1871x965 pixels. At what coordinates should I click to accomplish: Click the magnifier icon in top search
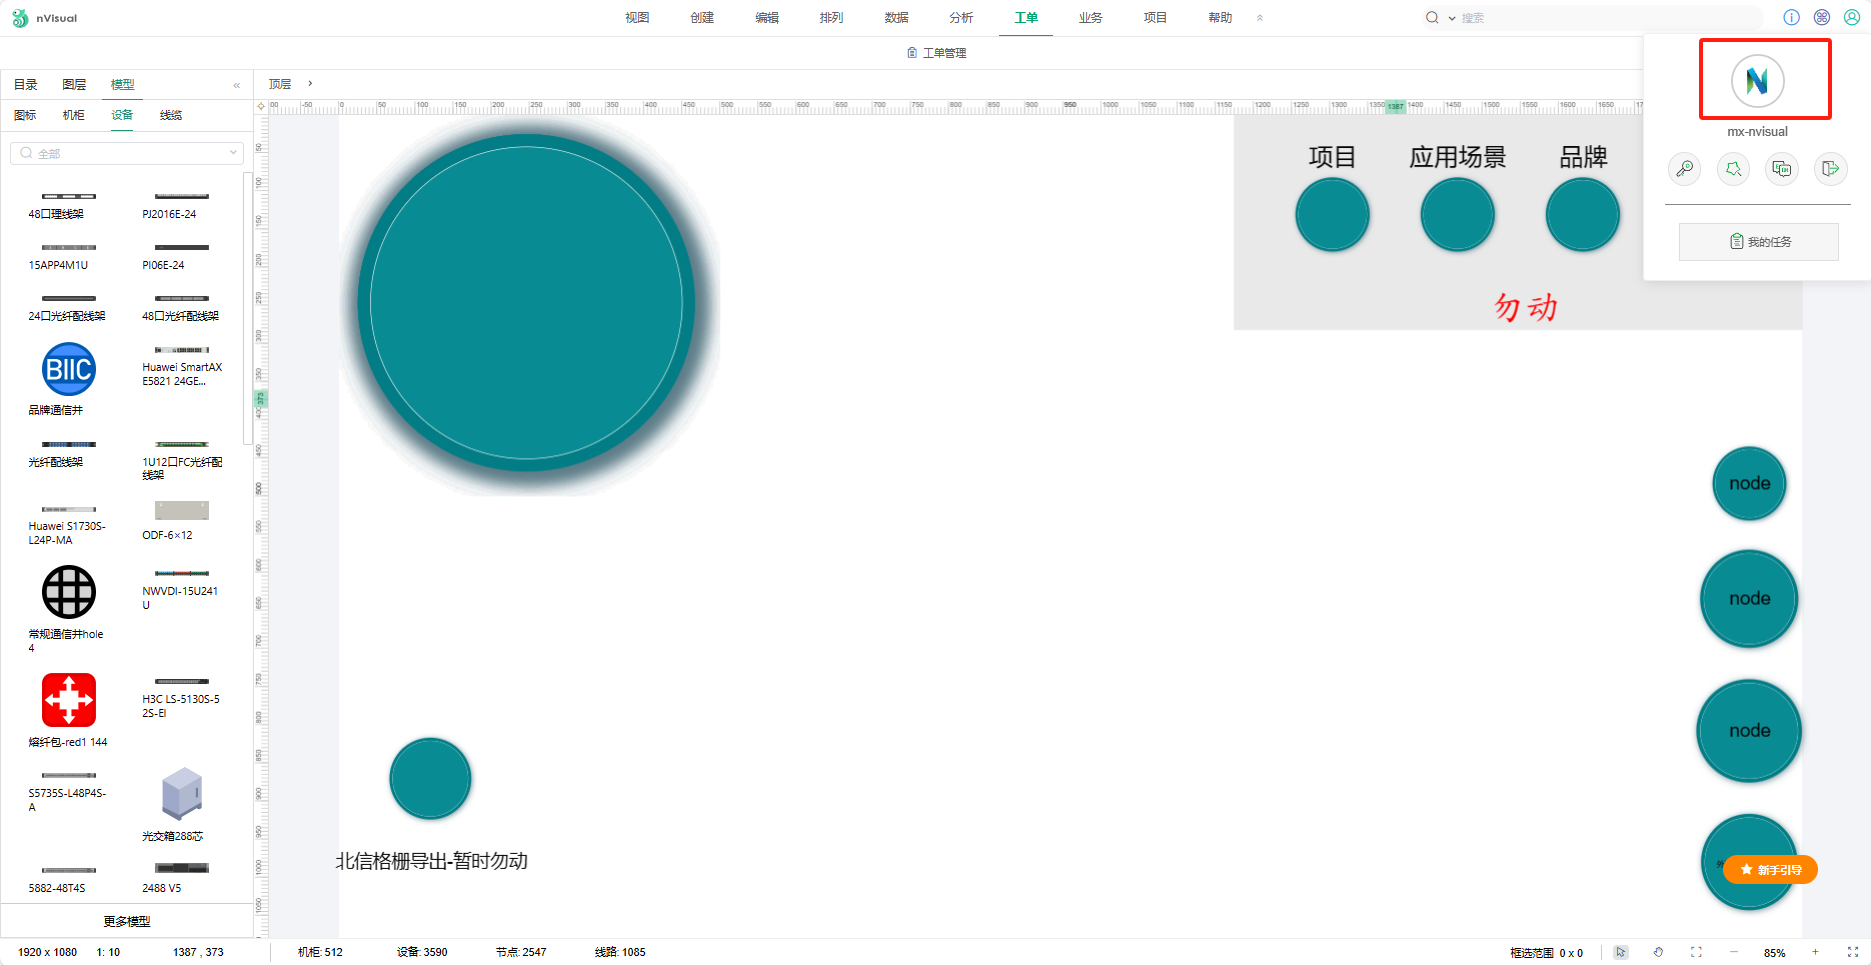pyautogui.click(x=1432, y=18)
